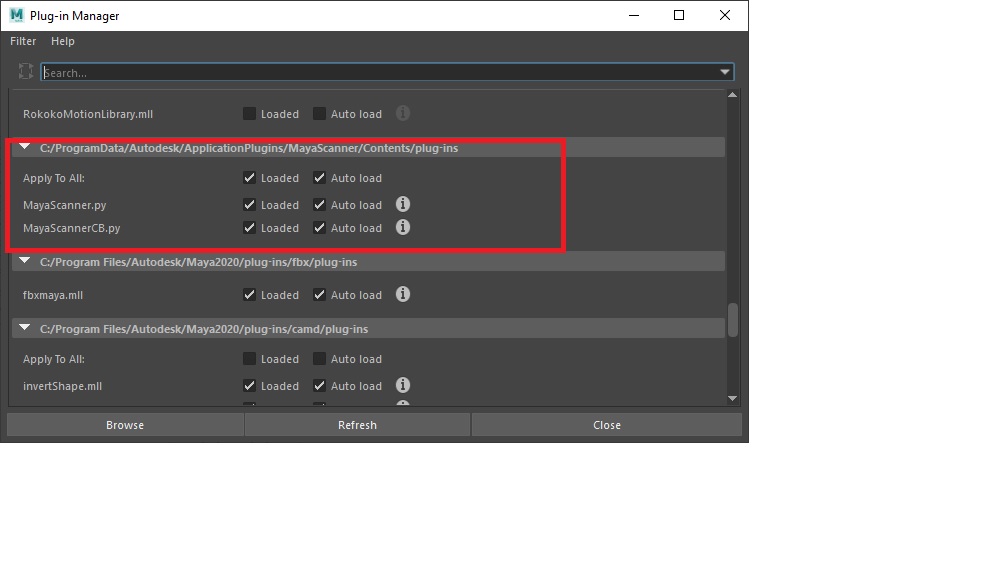Open info for MayaScannerCB.py plug-in
Viewport: 1000px width, 580px height.
pos(402,227)
